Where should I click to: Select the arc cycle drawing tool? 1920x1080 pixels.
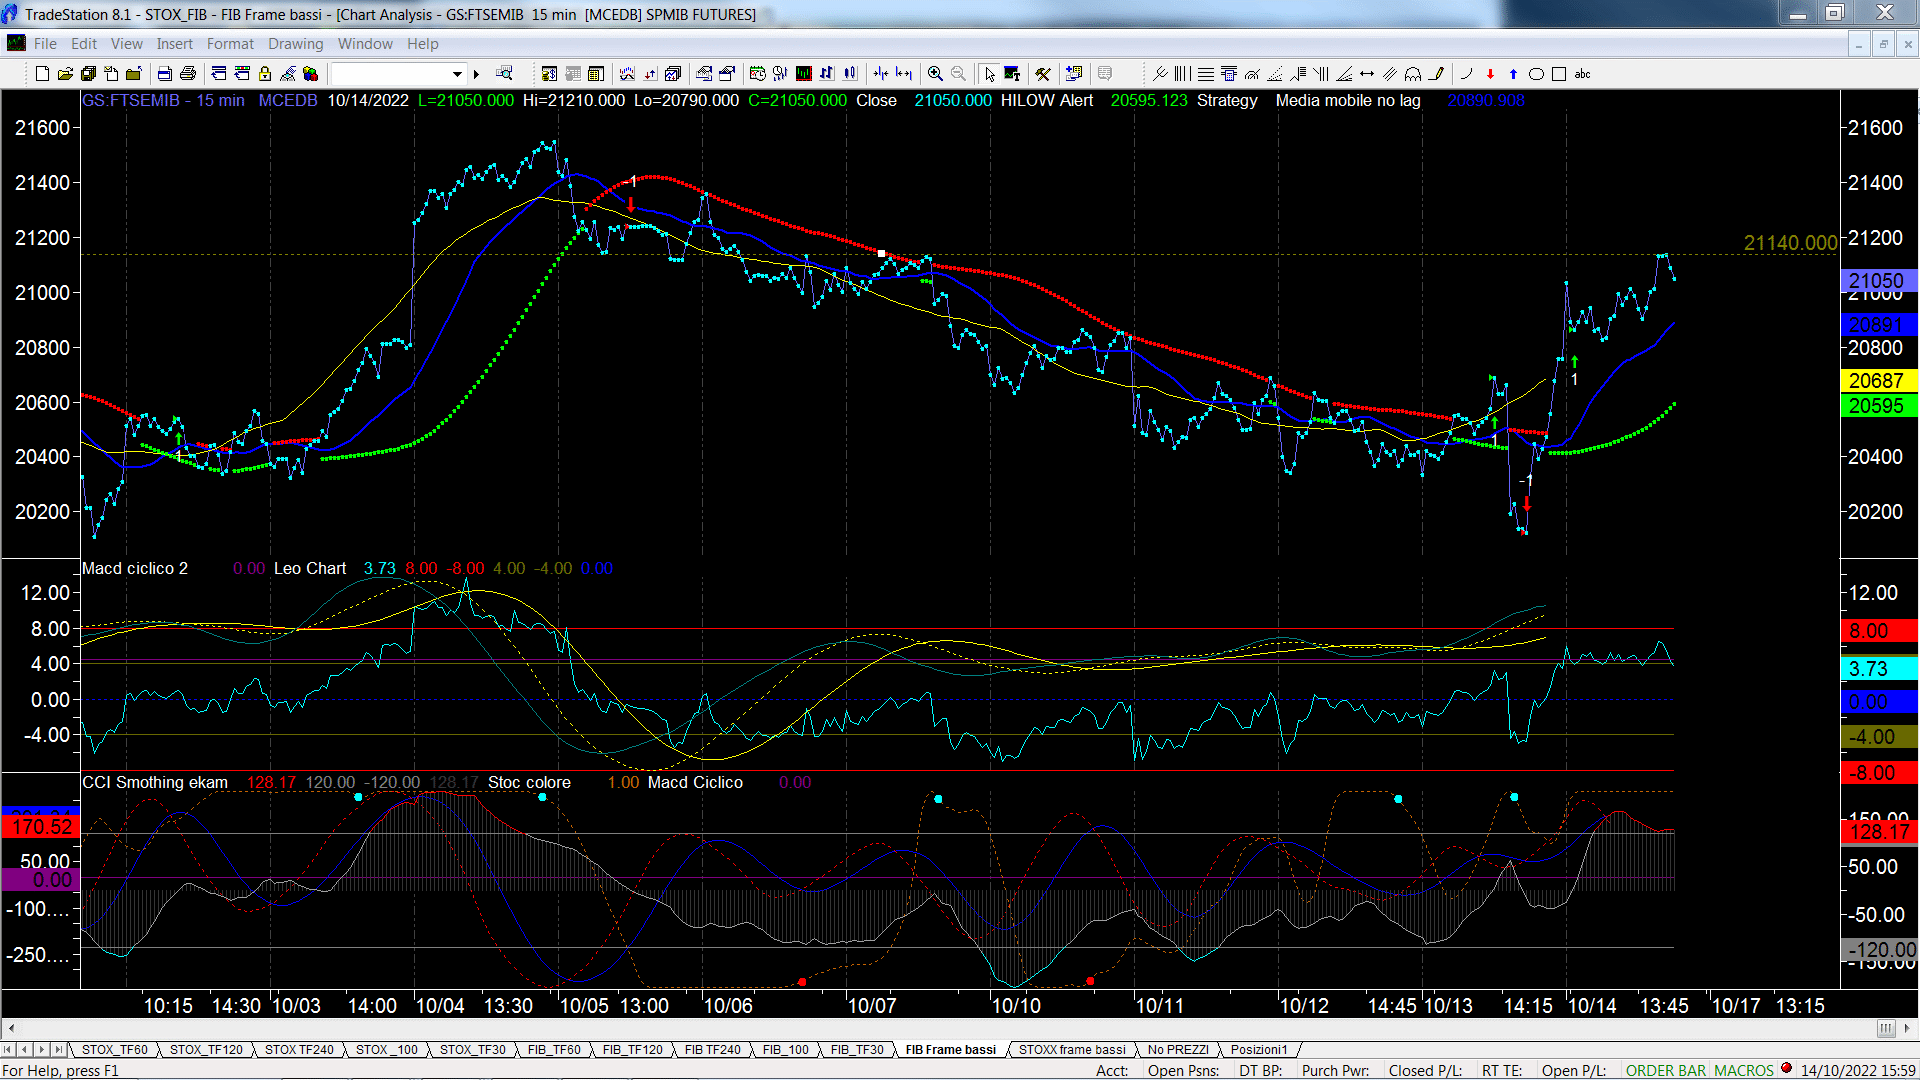point(1413,74)
